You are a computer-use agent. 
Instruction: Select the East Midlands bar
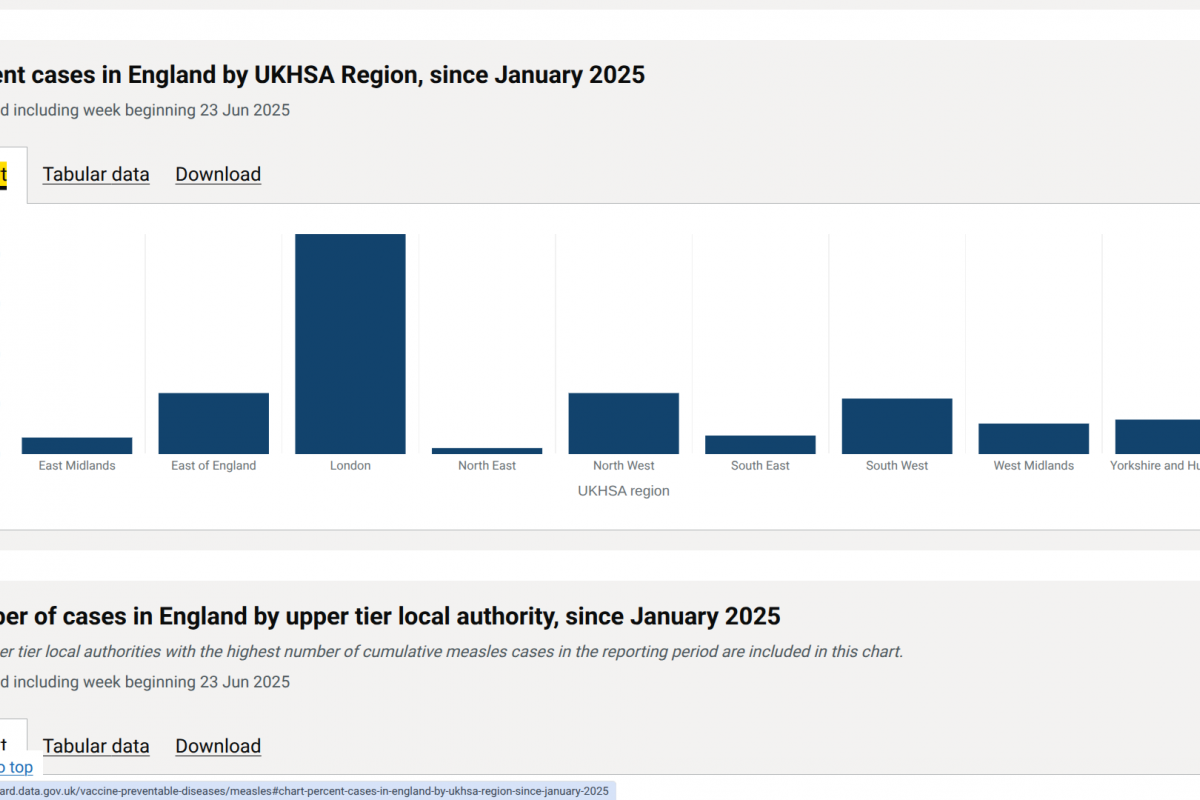click(77, 446)
